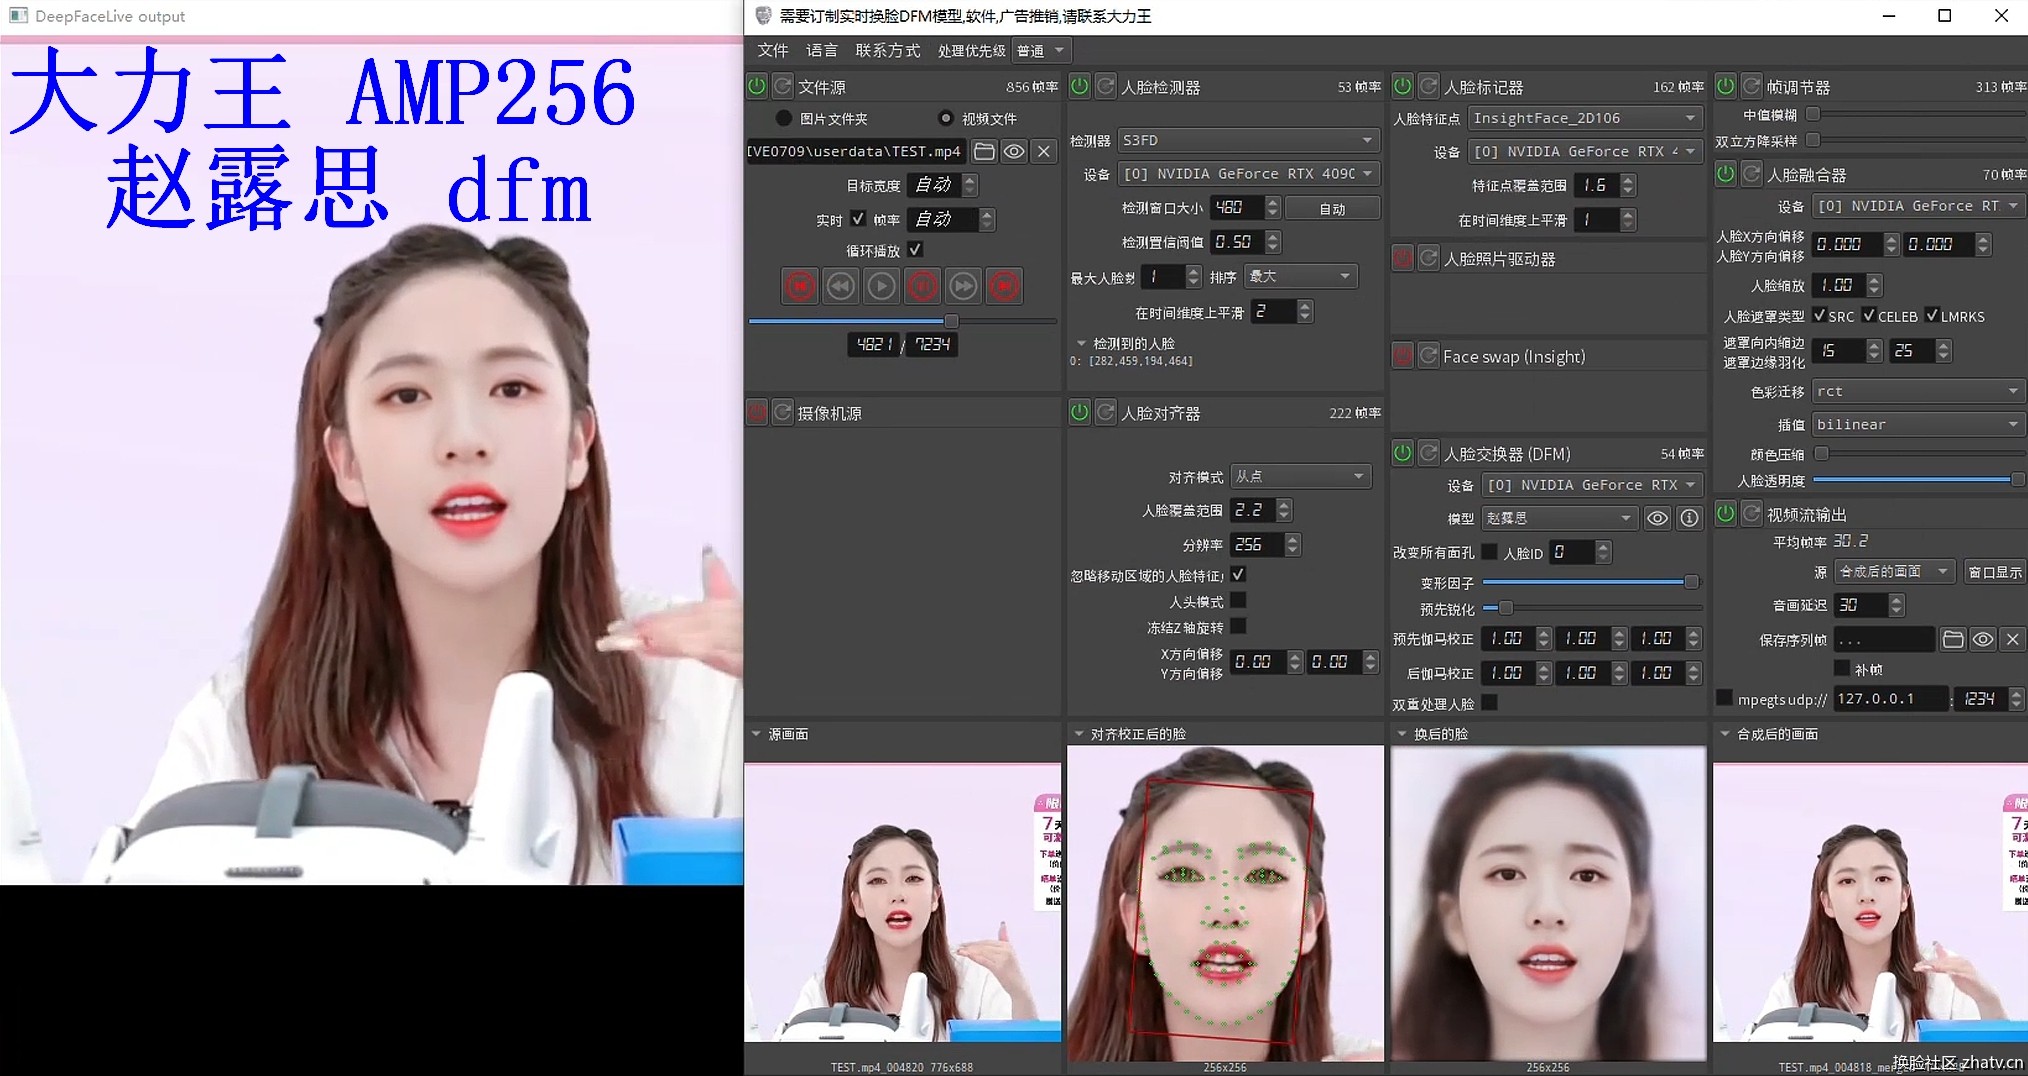Enable Face swap (Insight) power icon
This screenshot has height=1076, width=2028.
(1403, 356)
